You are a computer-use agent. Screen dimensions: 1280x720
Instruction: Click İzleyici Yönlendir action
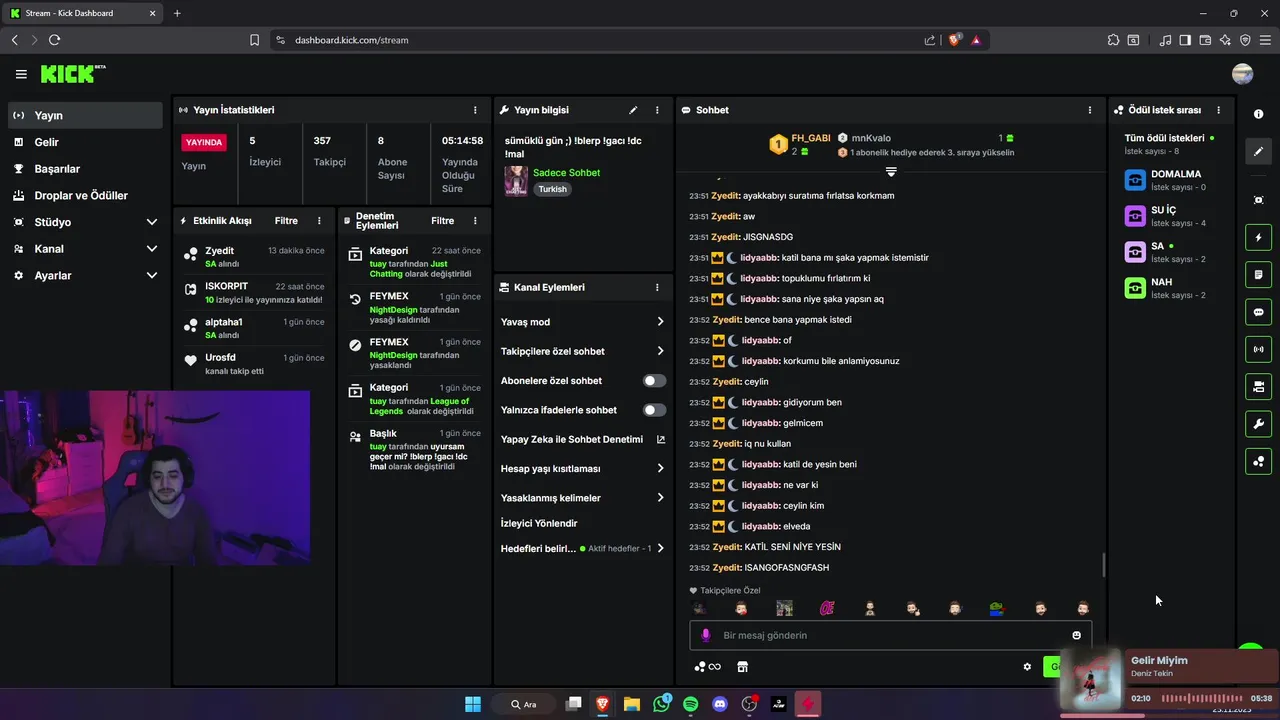tap(539, 523)
